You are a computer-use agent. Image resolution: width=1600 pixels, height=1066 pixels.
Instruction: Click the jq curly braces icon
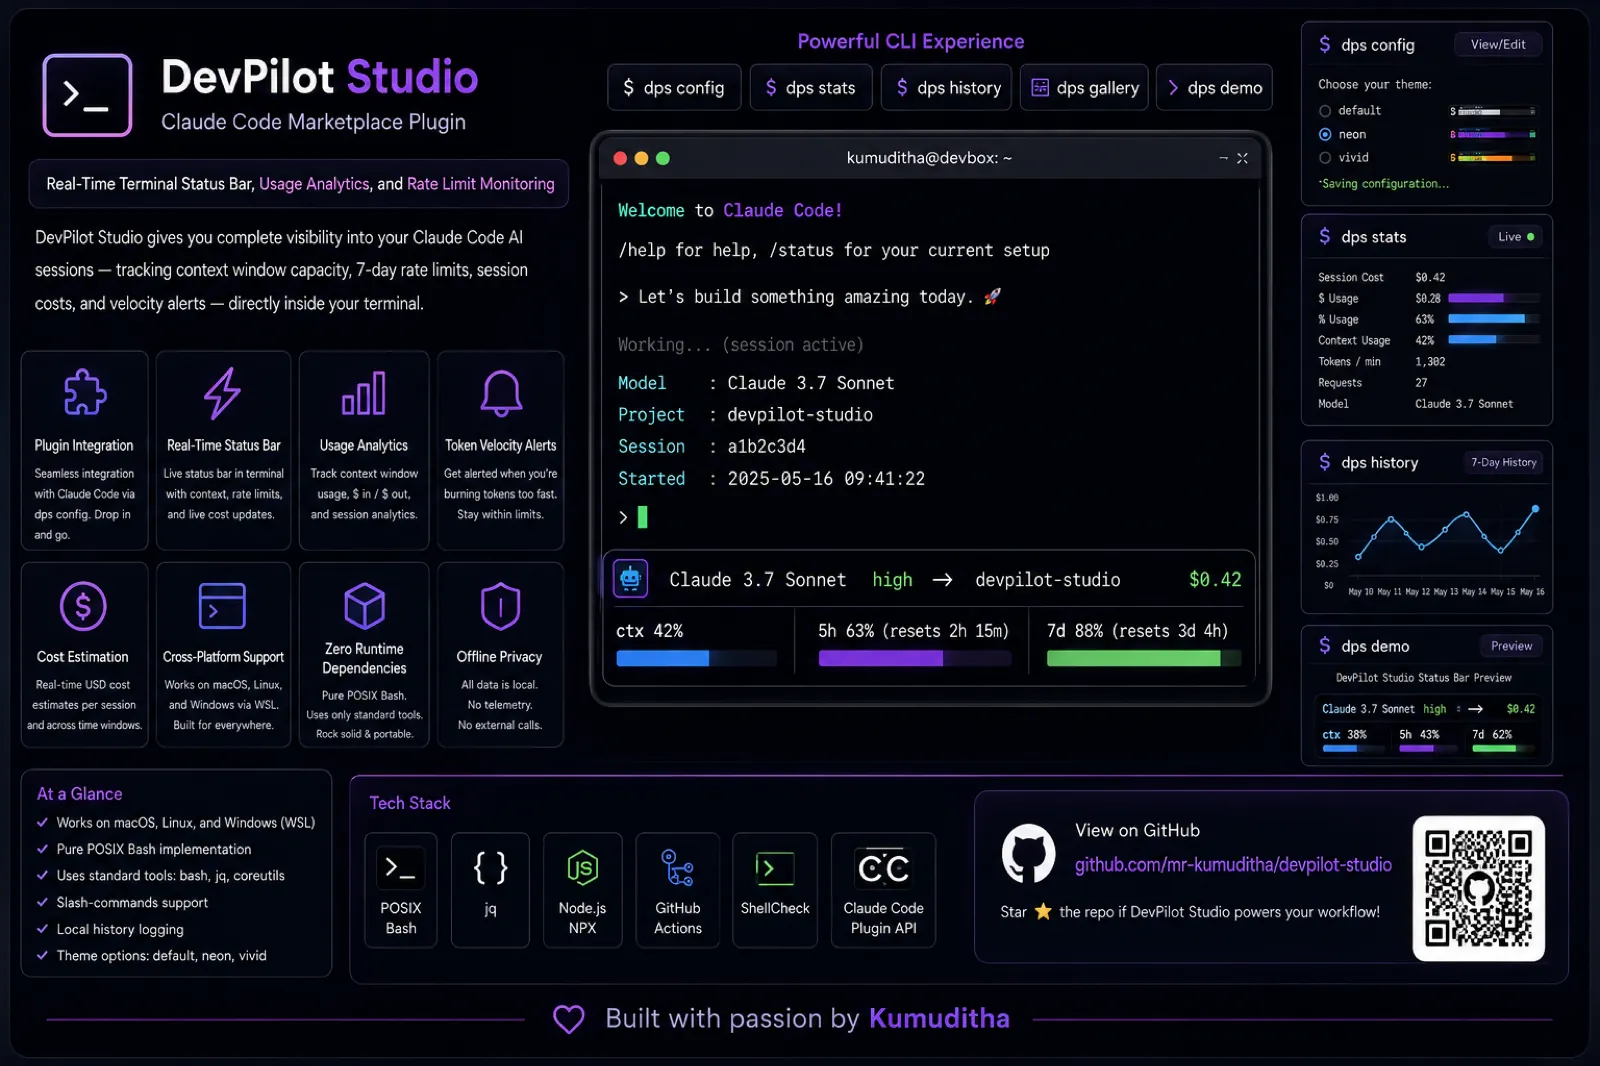[x=490, y=868]
